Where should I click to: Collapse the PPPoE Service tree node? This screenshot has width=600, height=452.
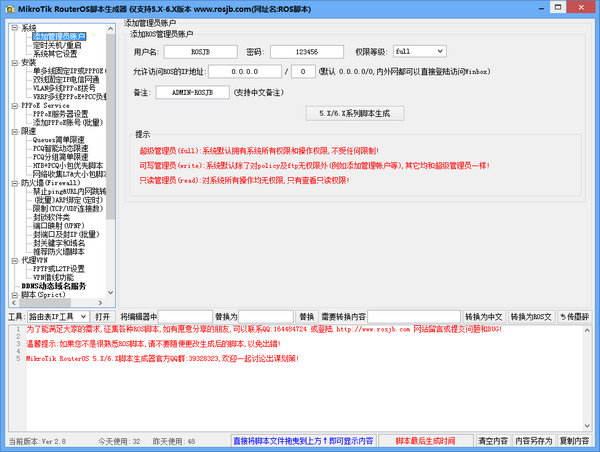(x=15, y=105)
